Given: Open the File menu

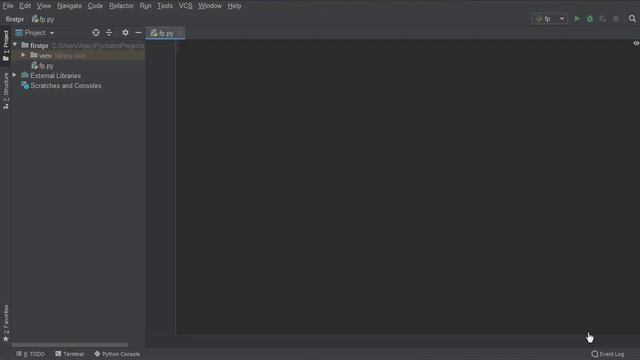Looking at the screenshot, I should (8, 6).
